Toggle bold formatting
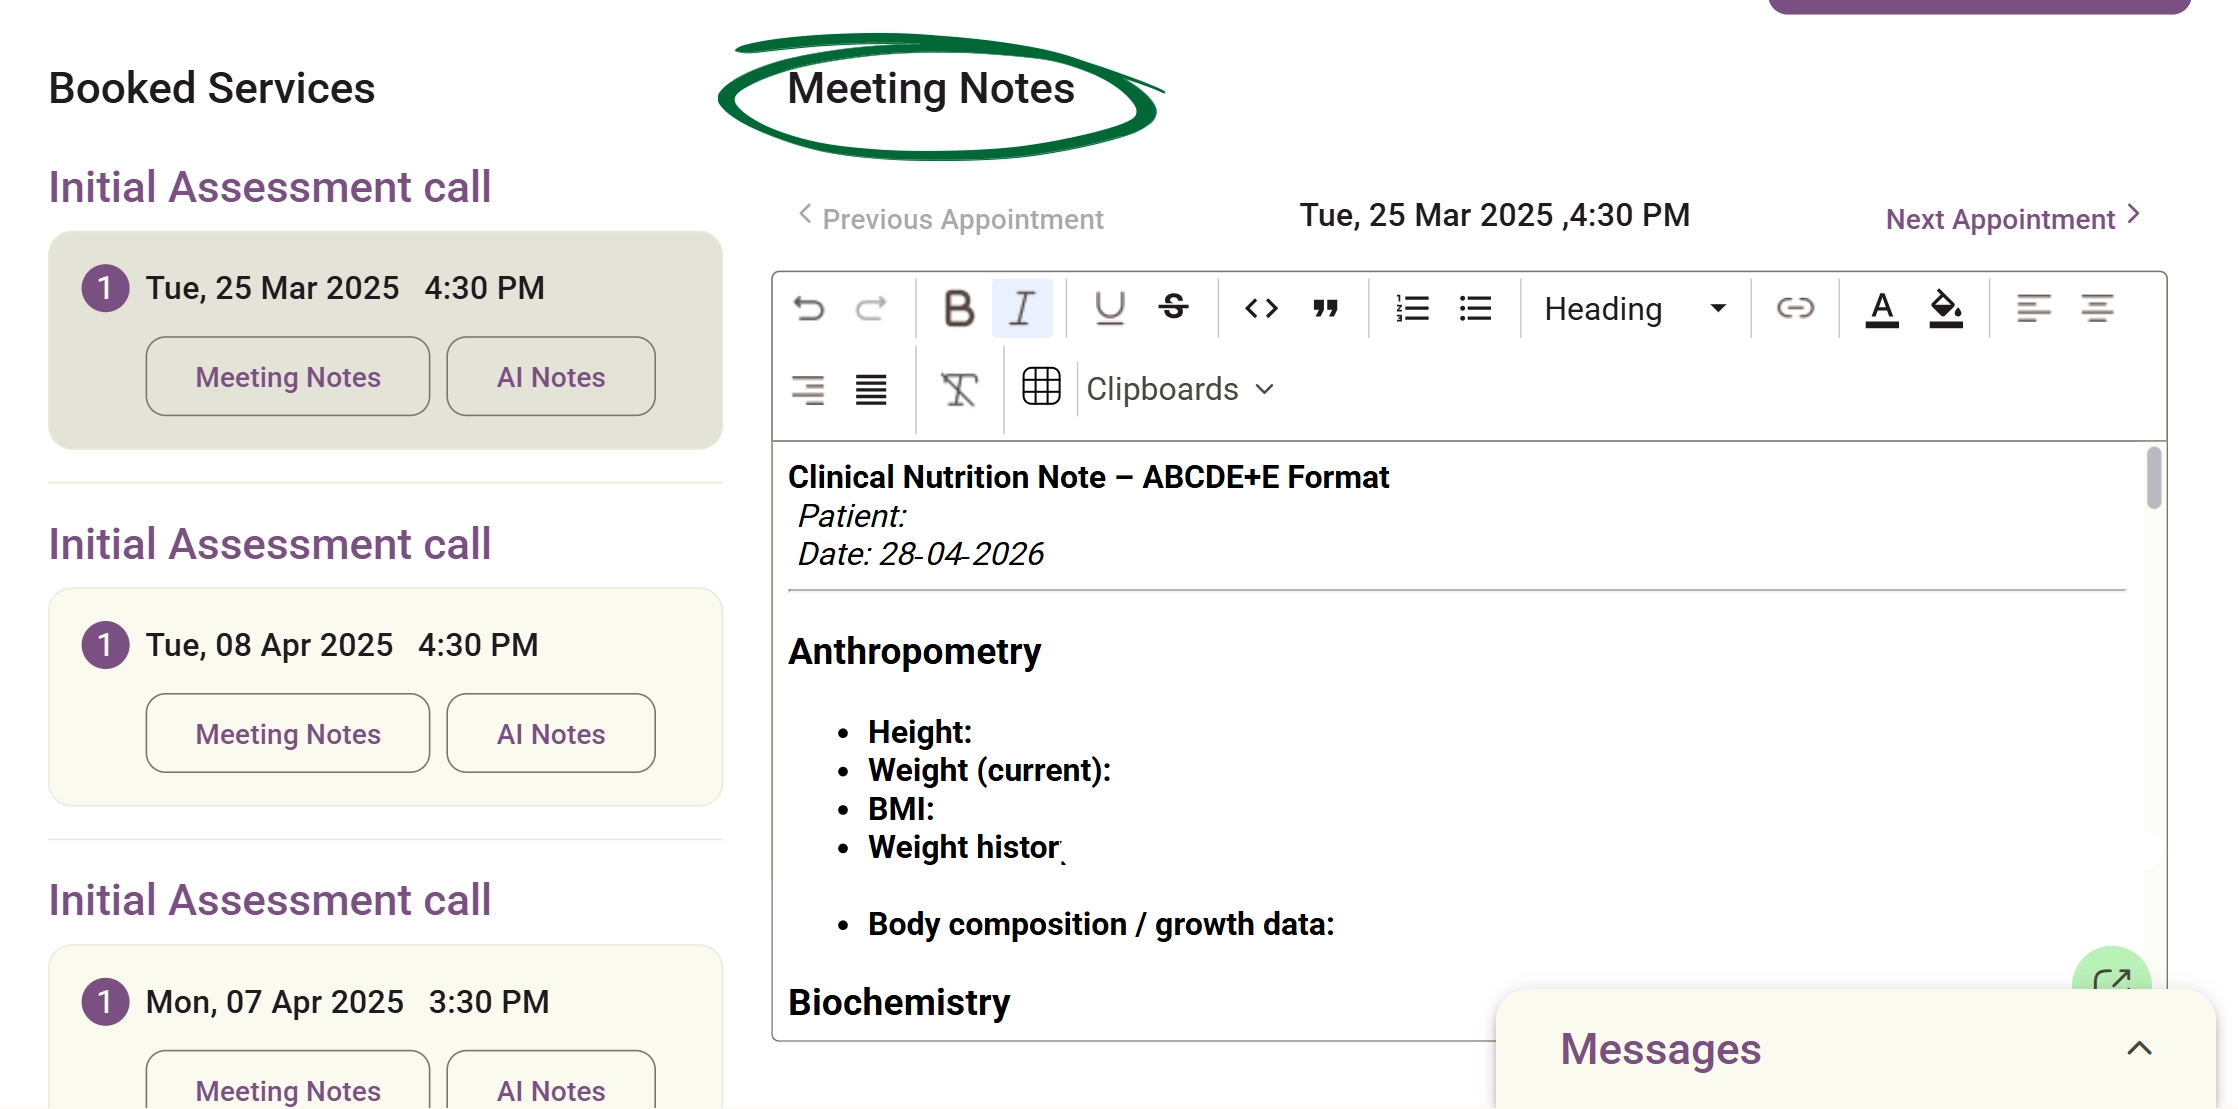 959,308
